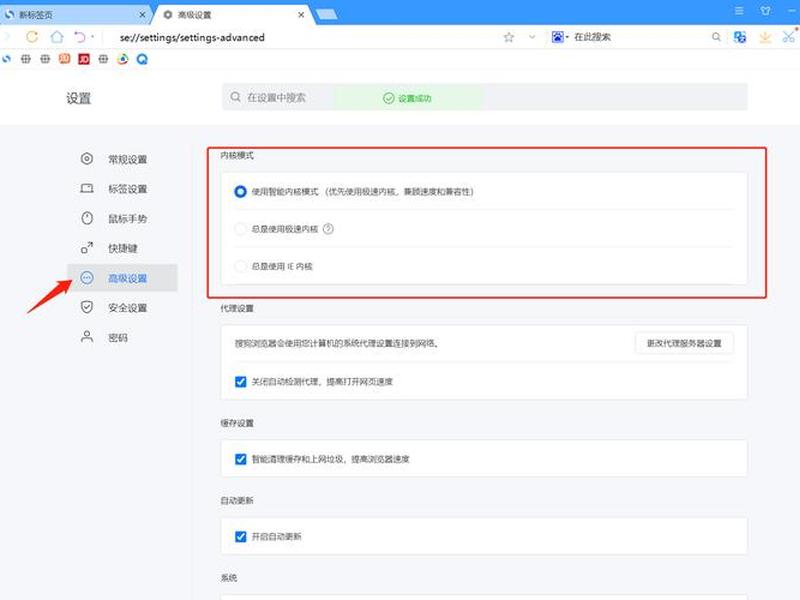
Task: Open the Sogou bookmark icon in favorites bar
Action: click(6, 59)
